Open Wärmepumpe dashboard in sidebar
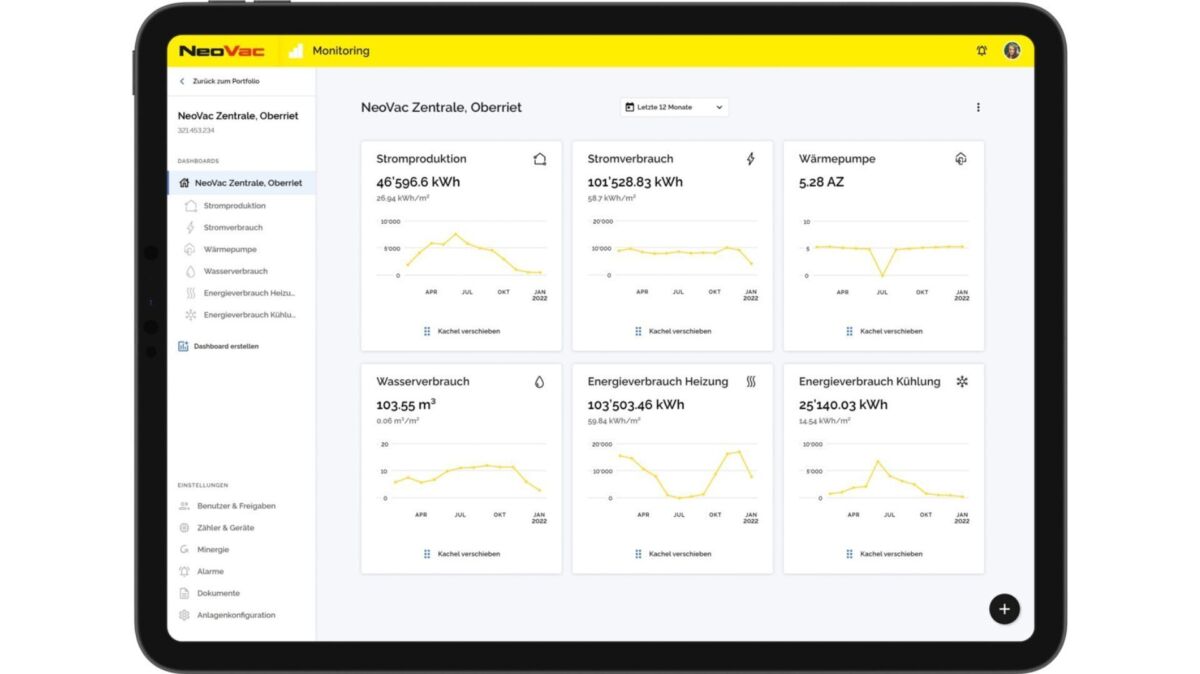 (x=230, y=250)
